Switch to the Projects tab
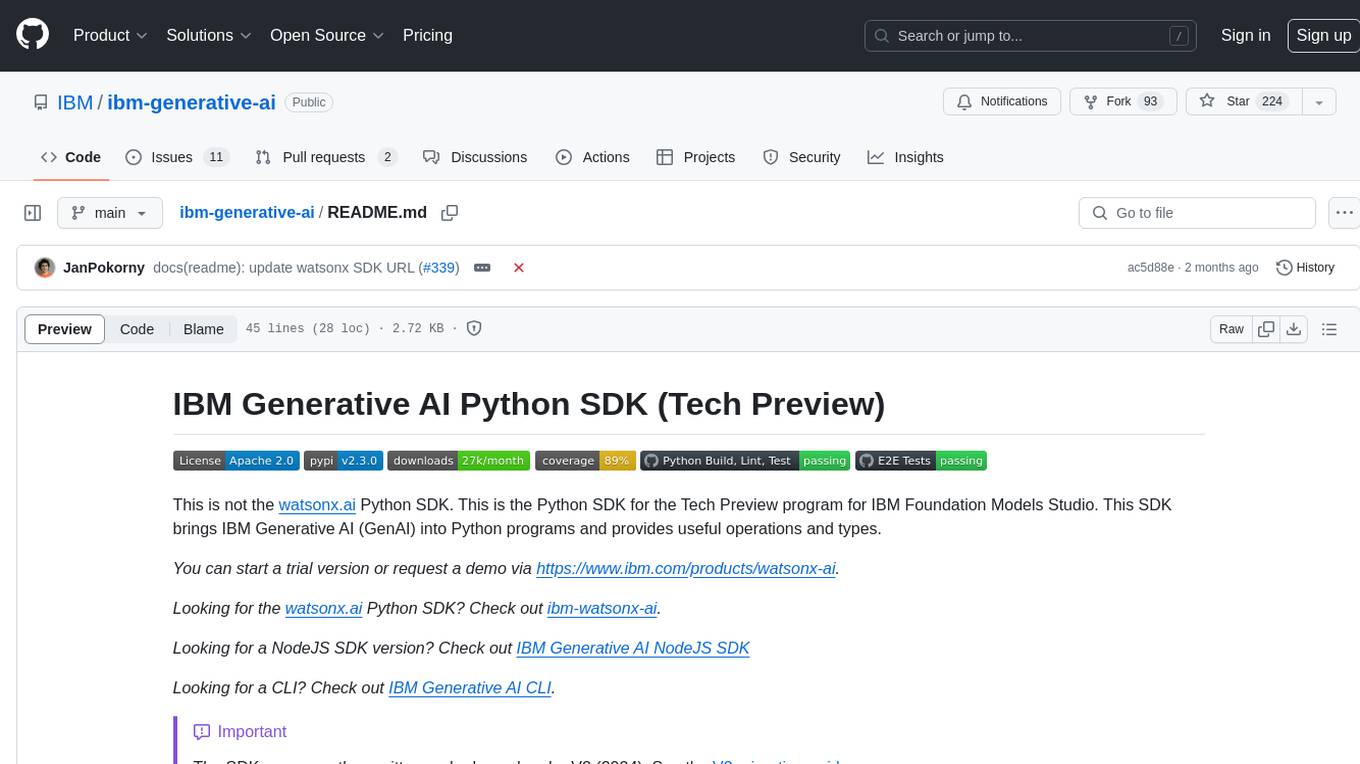Viewport: 1360px width, 764px height. point(696,157)
